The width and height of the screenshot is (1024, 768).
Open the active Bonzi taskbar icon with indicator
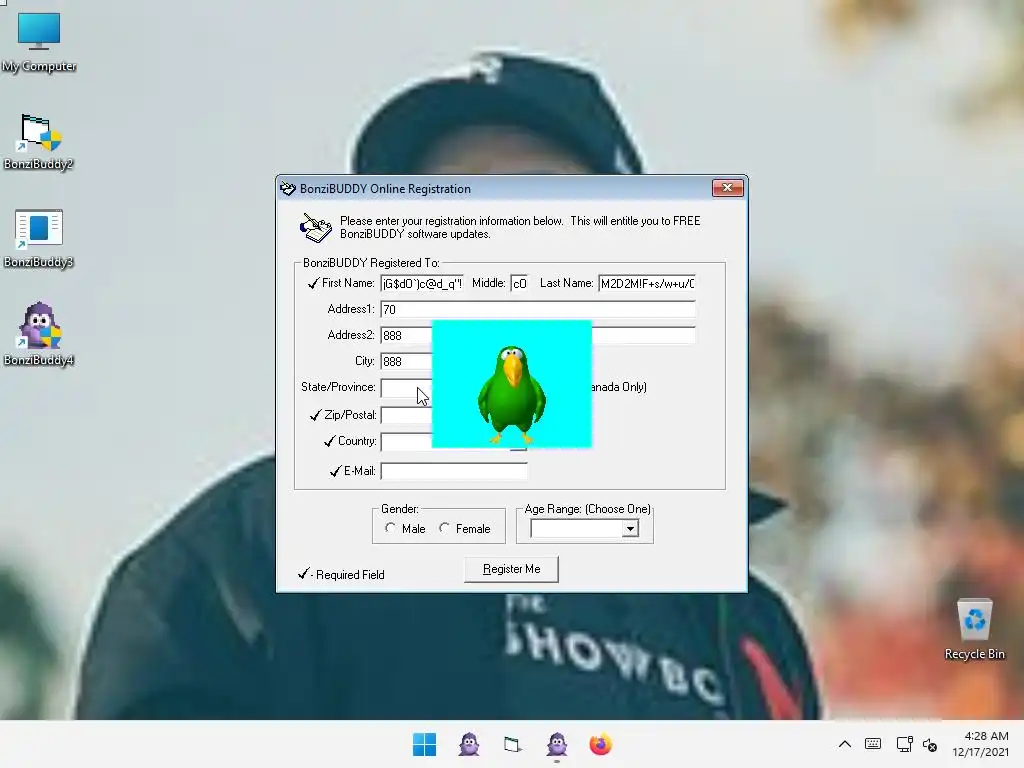(556, 744)
